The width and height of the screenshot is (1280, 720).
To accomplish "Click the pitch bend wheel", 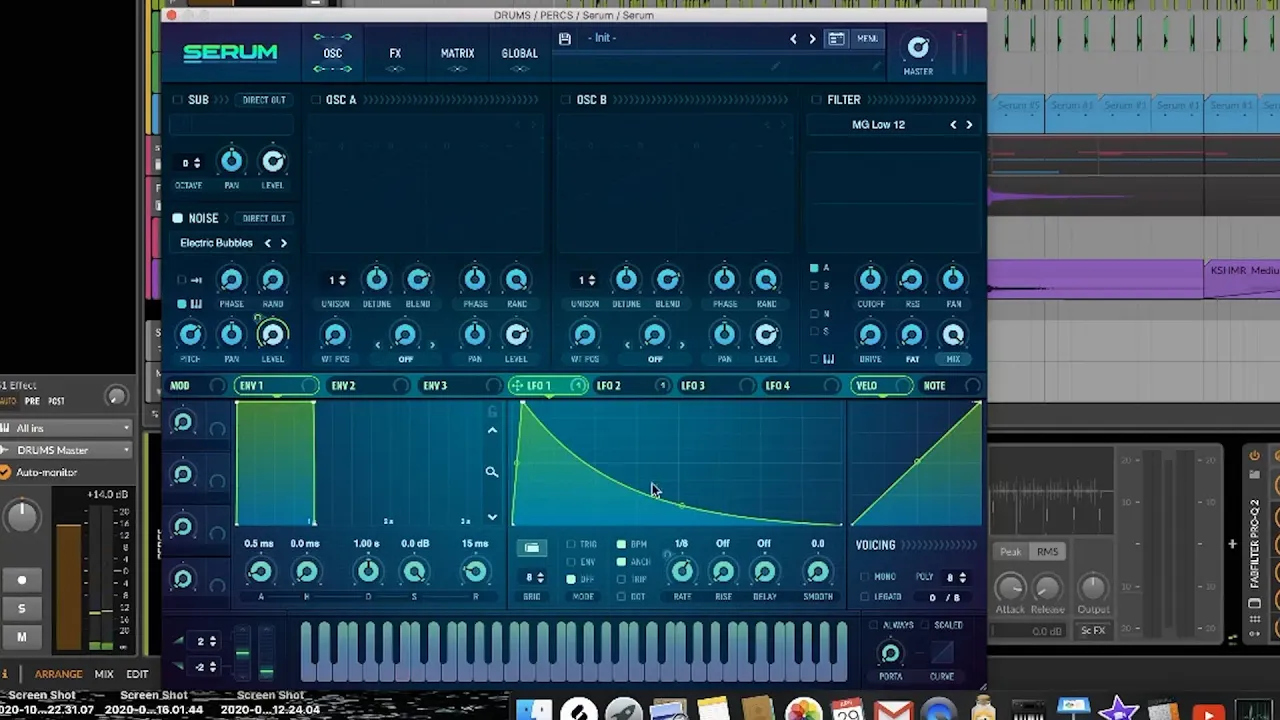I will tap(241, 655).
